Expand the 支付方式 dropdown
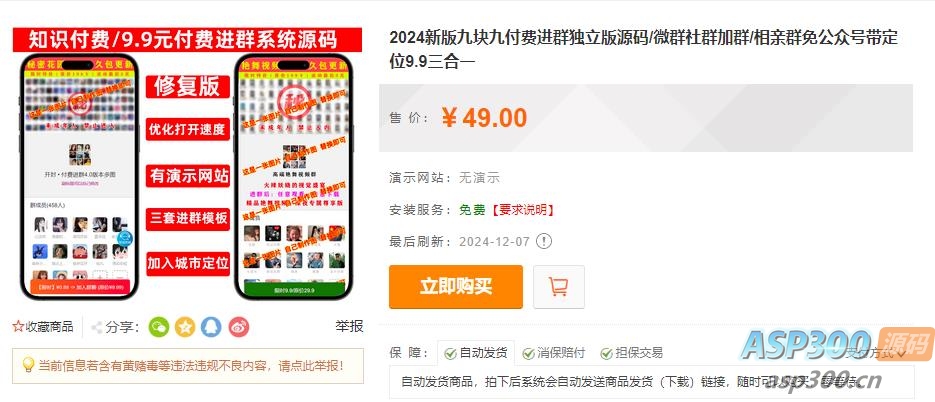The image size is (935, 402). (x=875, y=353)
